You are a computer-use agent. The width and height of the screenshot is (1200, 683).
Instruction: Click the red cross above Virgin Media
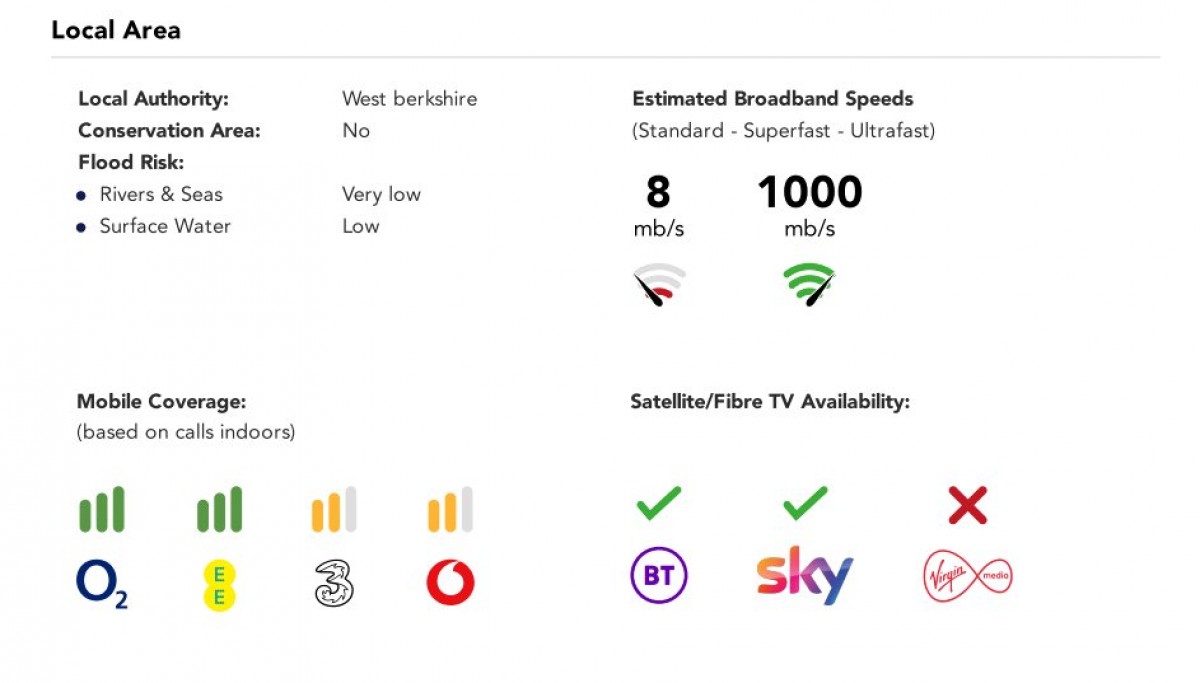(967, 505)
